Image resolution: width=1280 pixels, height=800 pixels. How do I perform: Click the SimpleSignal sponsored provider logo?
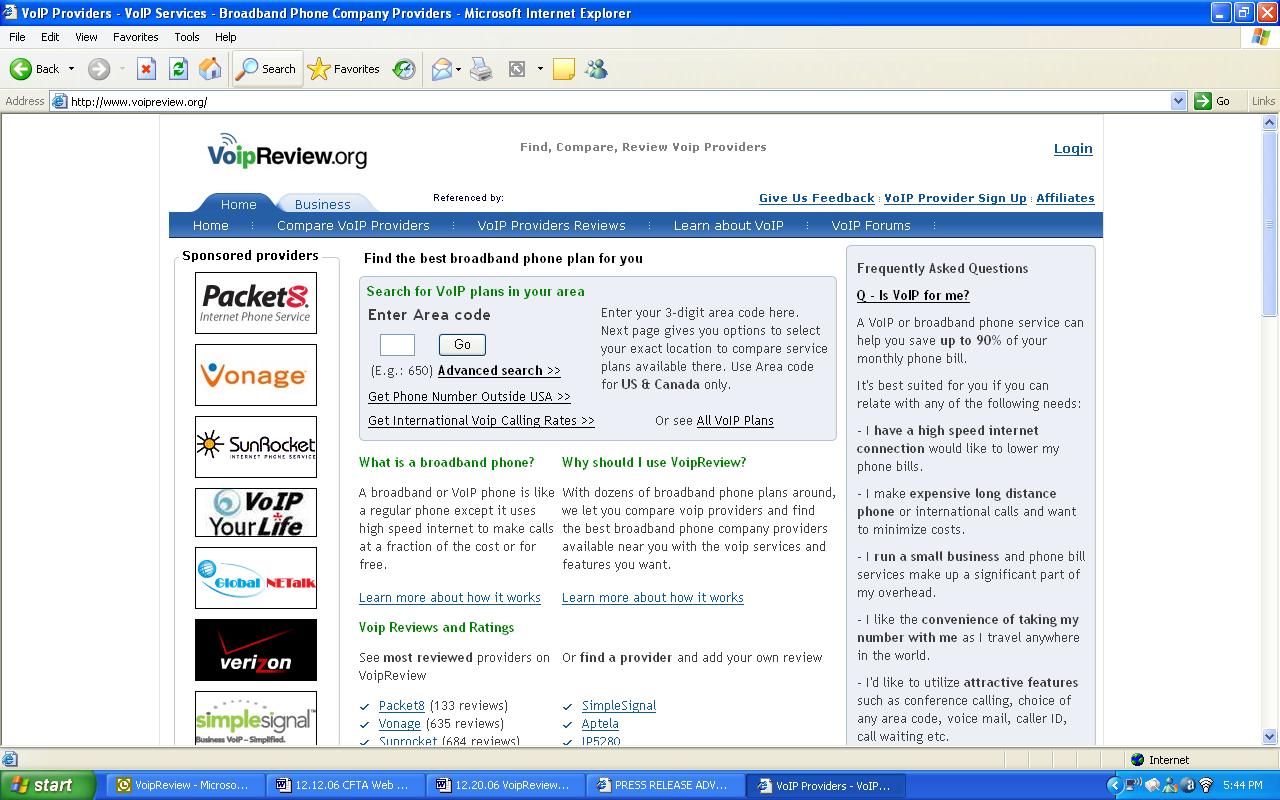256,718
